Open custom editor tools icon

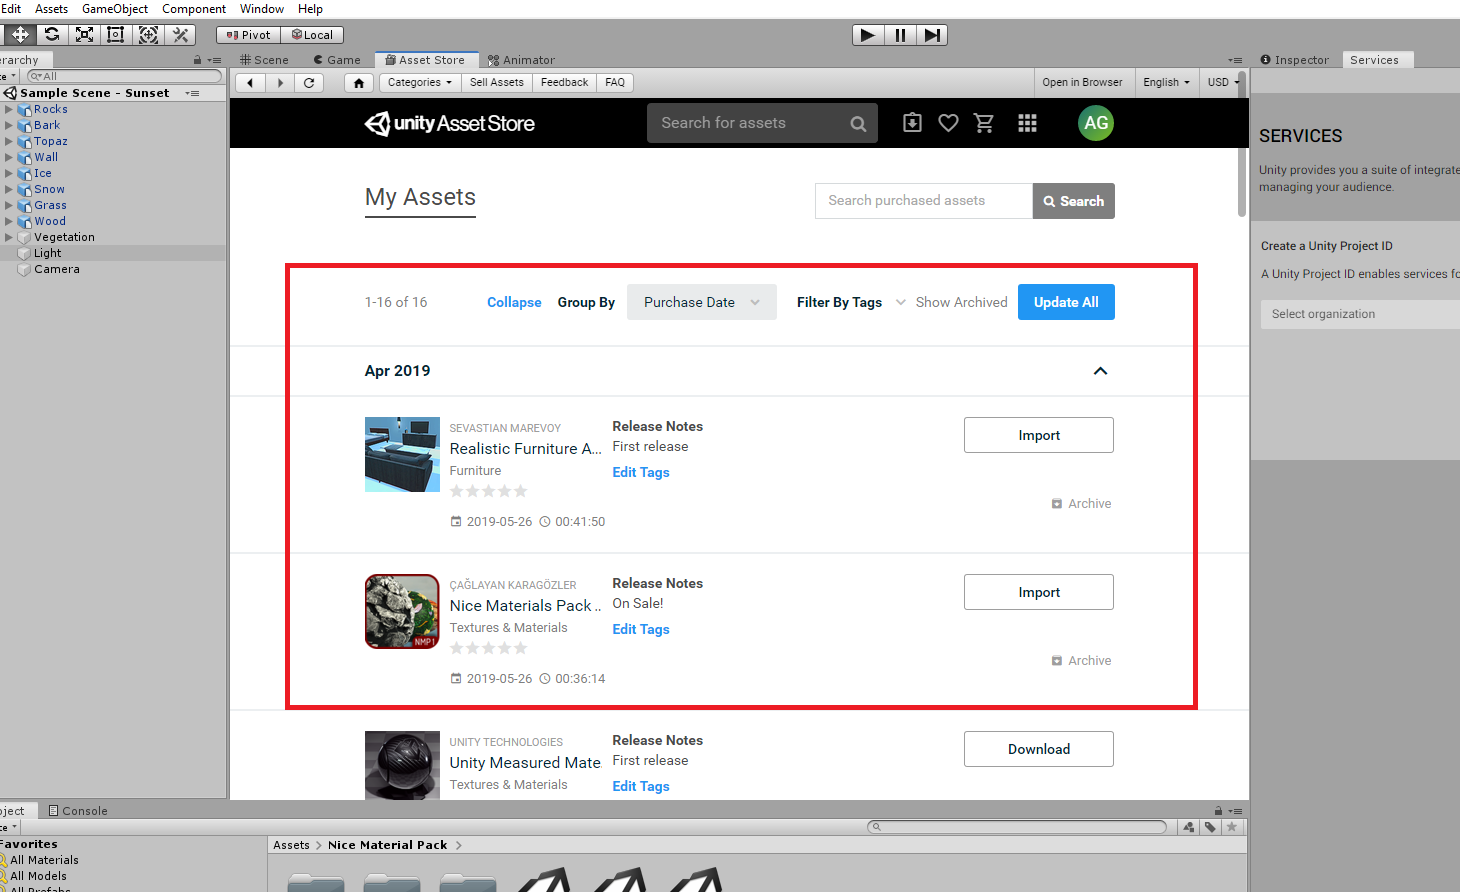(x=181, y=35)
